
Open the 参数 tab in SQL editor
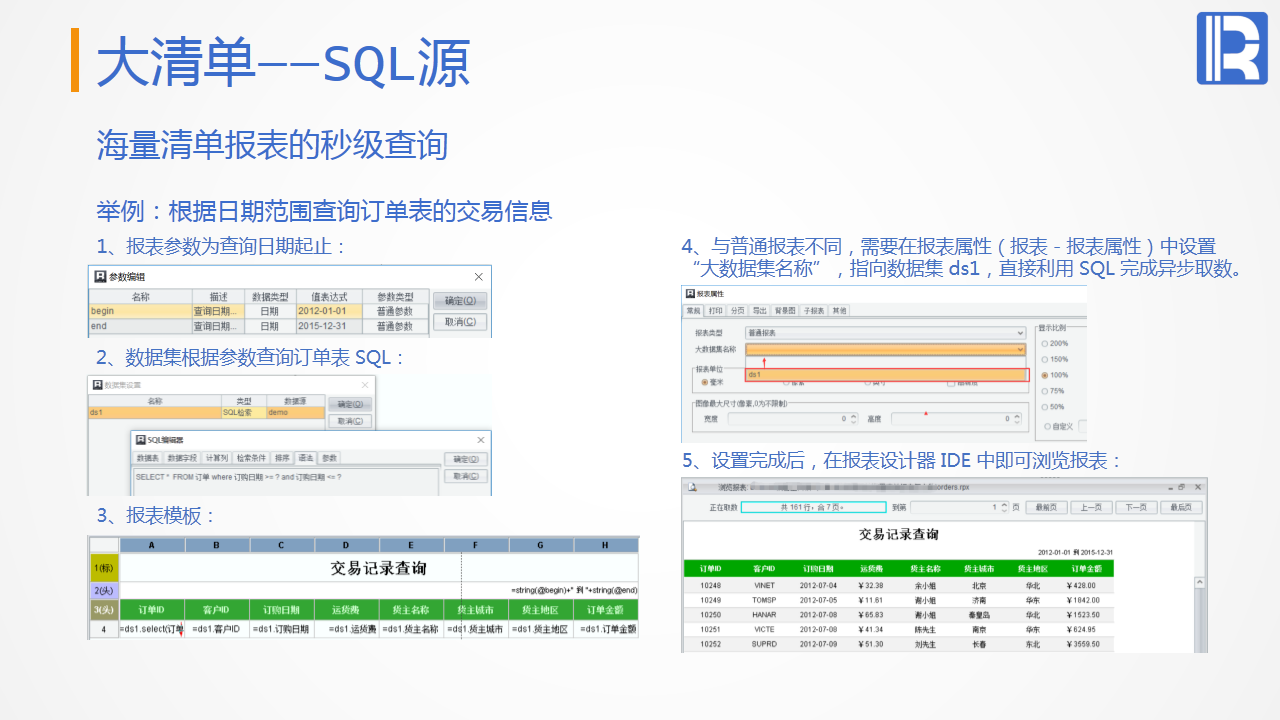point(329,458)
